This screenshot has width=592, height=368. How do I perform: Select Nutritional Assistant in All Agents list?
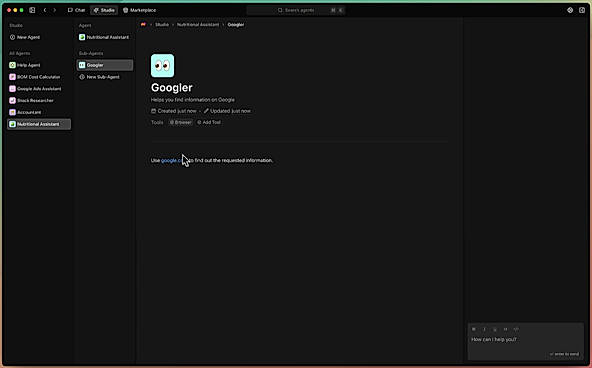(x=39, y=124)
